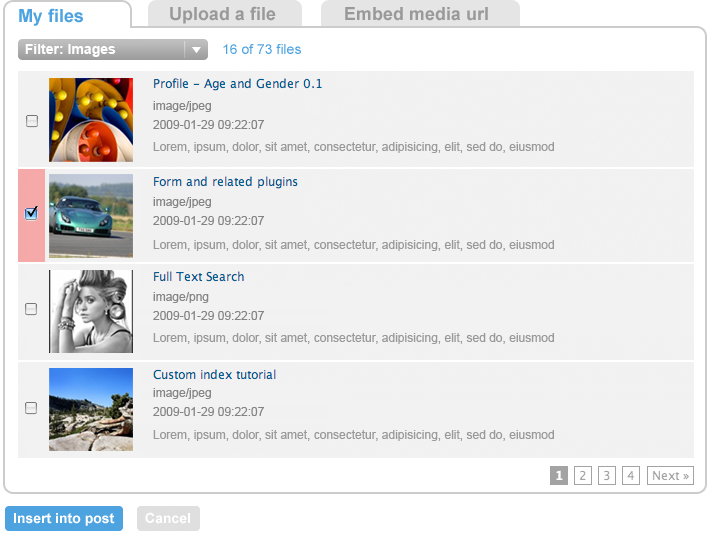Open the black-and-white portrait thumbnail

(91, 312)
